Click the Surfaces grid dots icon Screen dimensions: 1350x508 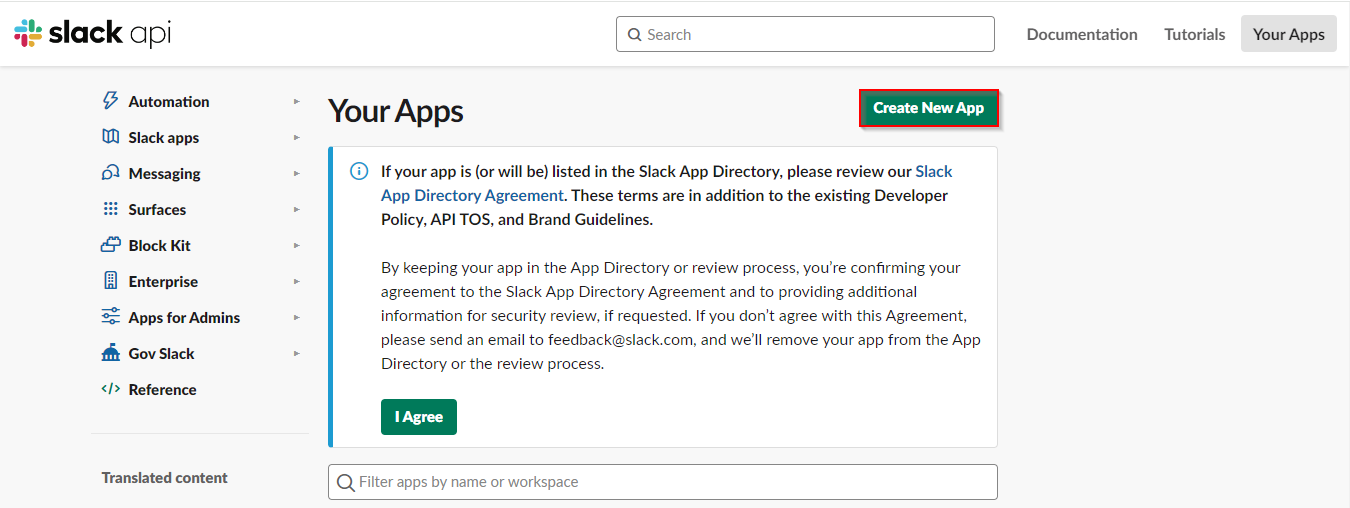click(111, 209)
